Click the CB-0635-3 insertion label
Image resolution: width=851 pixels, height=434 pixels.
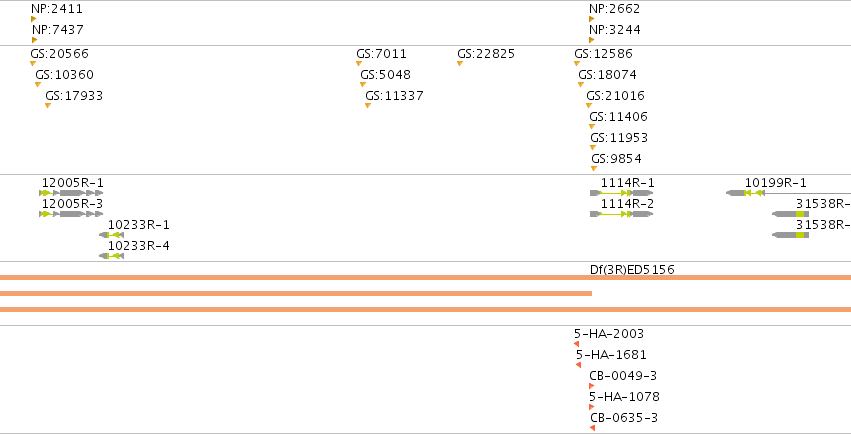click(x=624, y=418)
